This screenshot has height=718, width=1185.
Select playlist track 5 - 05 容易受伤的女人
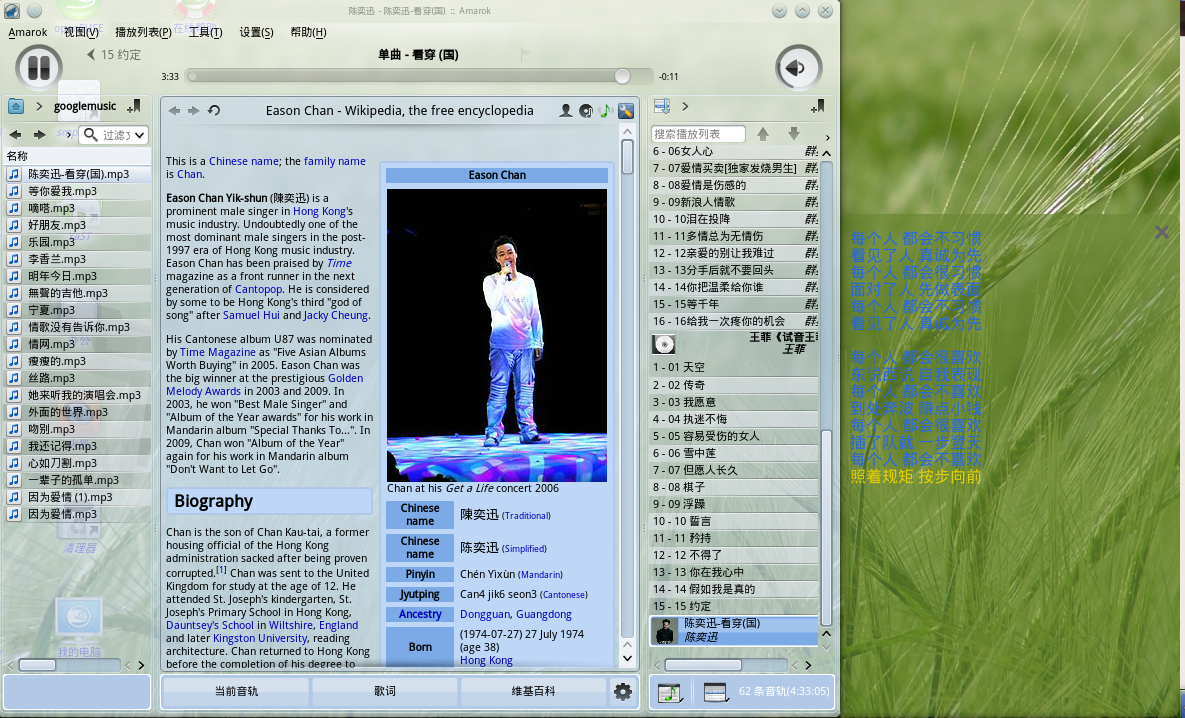(x=734, y=436)
